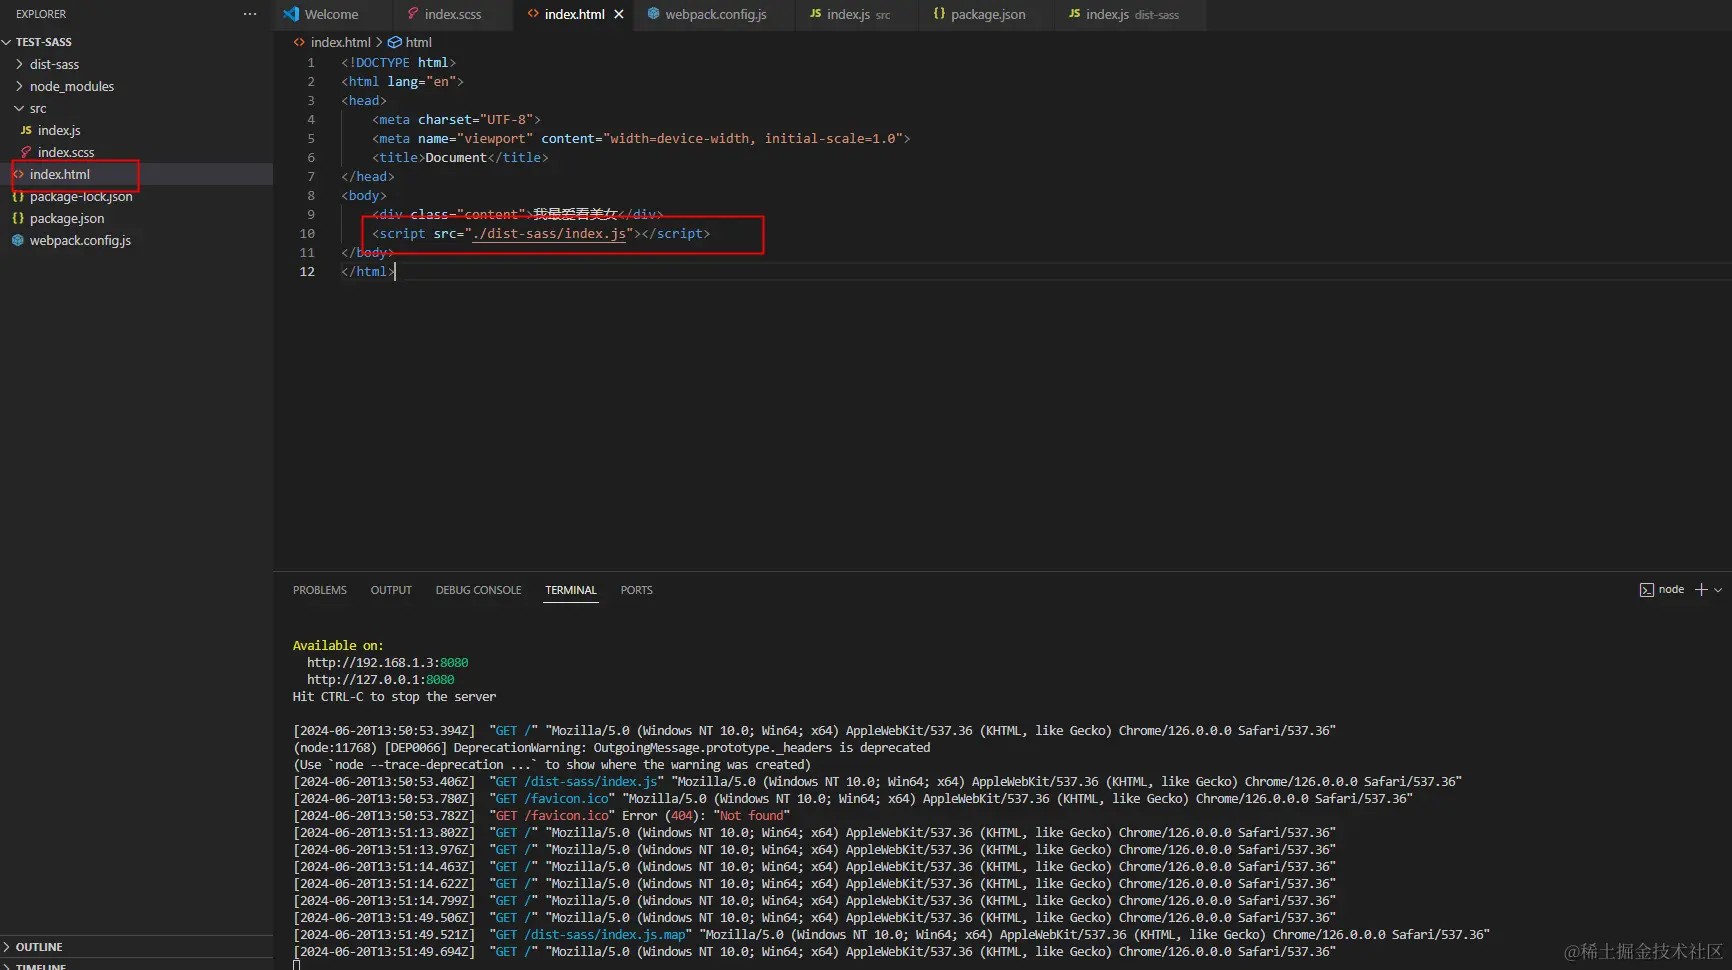The image size is (1732, 970).
Task: Open index.js under src in Explorer
Action: pyautogui.click(x=136, y=130)
